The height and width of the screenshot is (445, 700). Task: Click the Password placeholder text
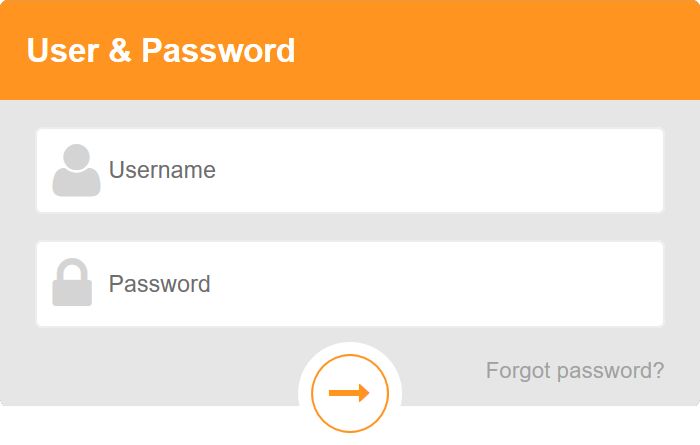point(160,284)
